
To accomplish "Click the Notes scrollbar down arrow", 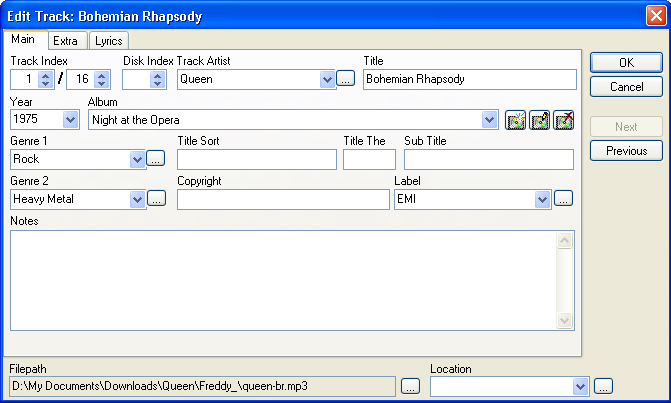I will tap(564, 320).
